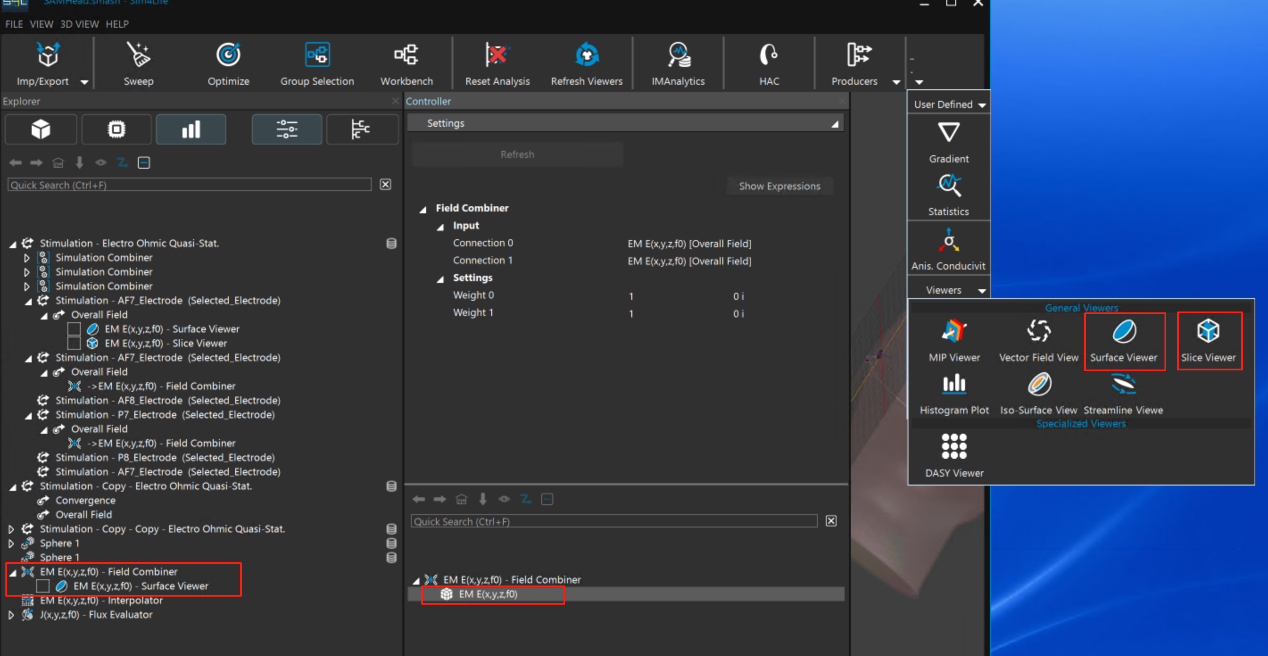
Task: Click Refresh Viewers in toolbar
Action: (587, 55)
